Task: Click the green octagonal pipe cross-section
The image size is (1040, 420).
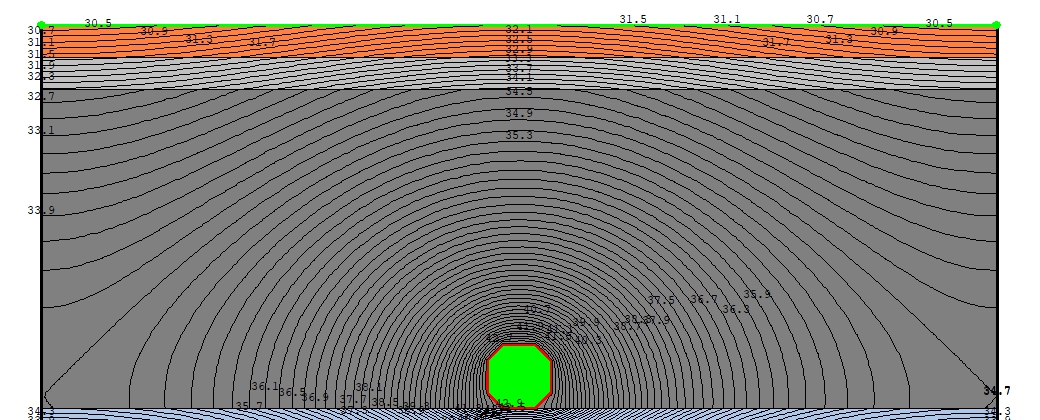Action: tap(519, 376)
